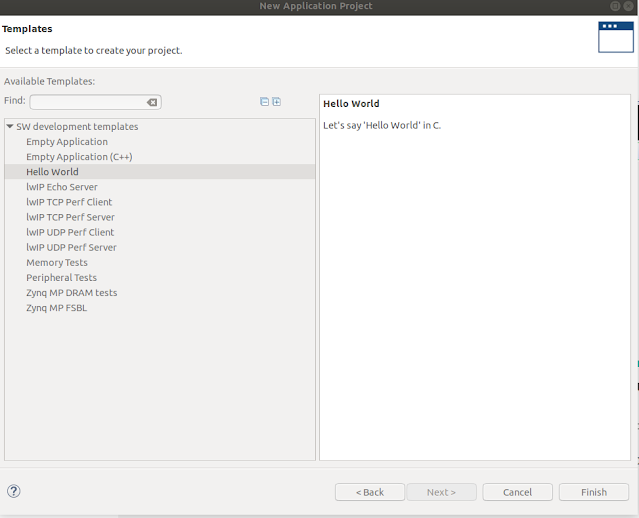Cancel the New Application Project dialog
This screenshot has height=518, width=639.
click(518, 492)
